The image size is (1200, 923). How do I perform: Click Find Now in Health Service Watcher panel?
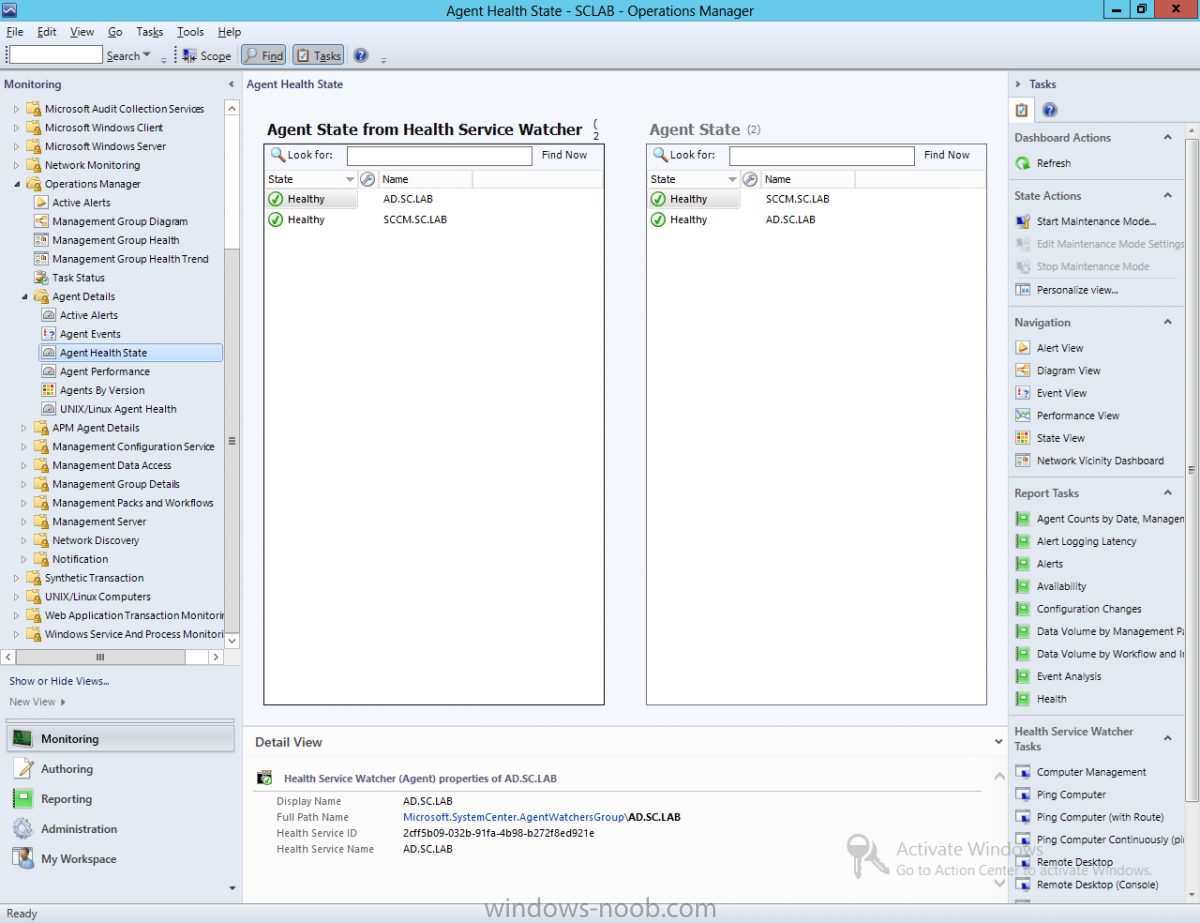click(565, 155)
